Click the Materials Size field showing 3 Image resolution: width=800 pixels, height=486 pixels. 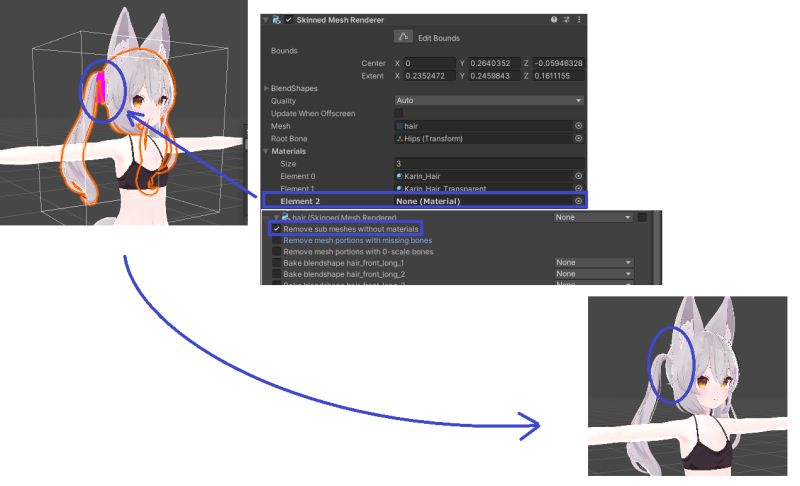click(x=489, y=164)
